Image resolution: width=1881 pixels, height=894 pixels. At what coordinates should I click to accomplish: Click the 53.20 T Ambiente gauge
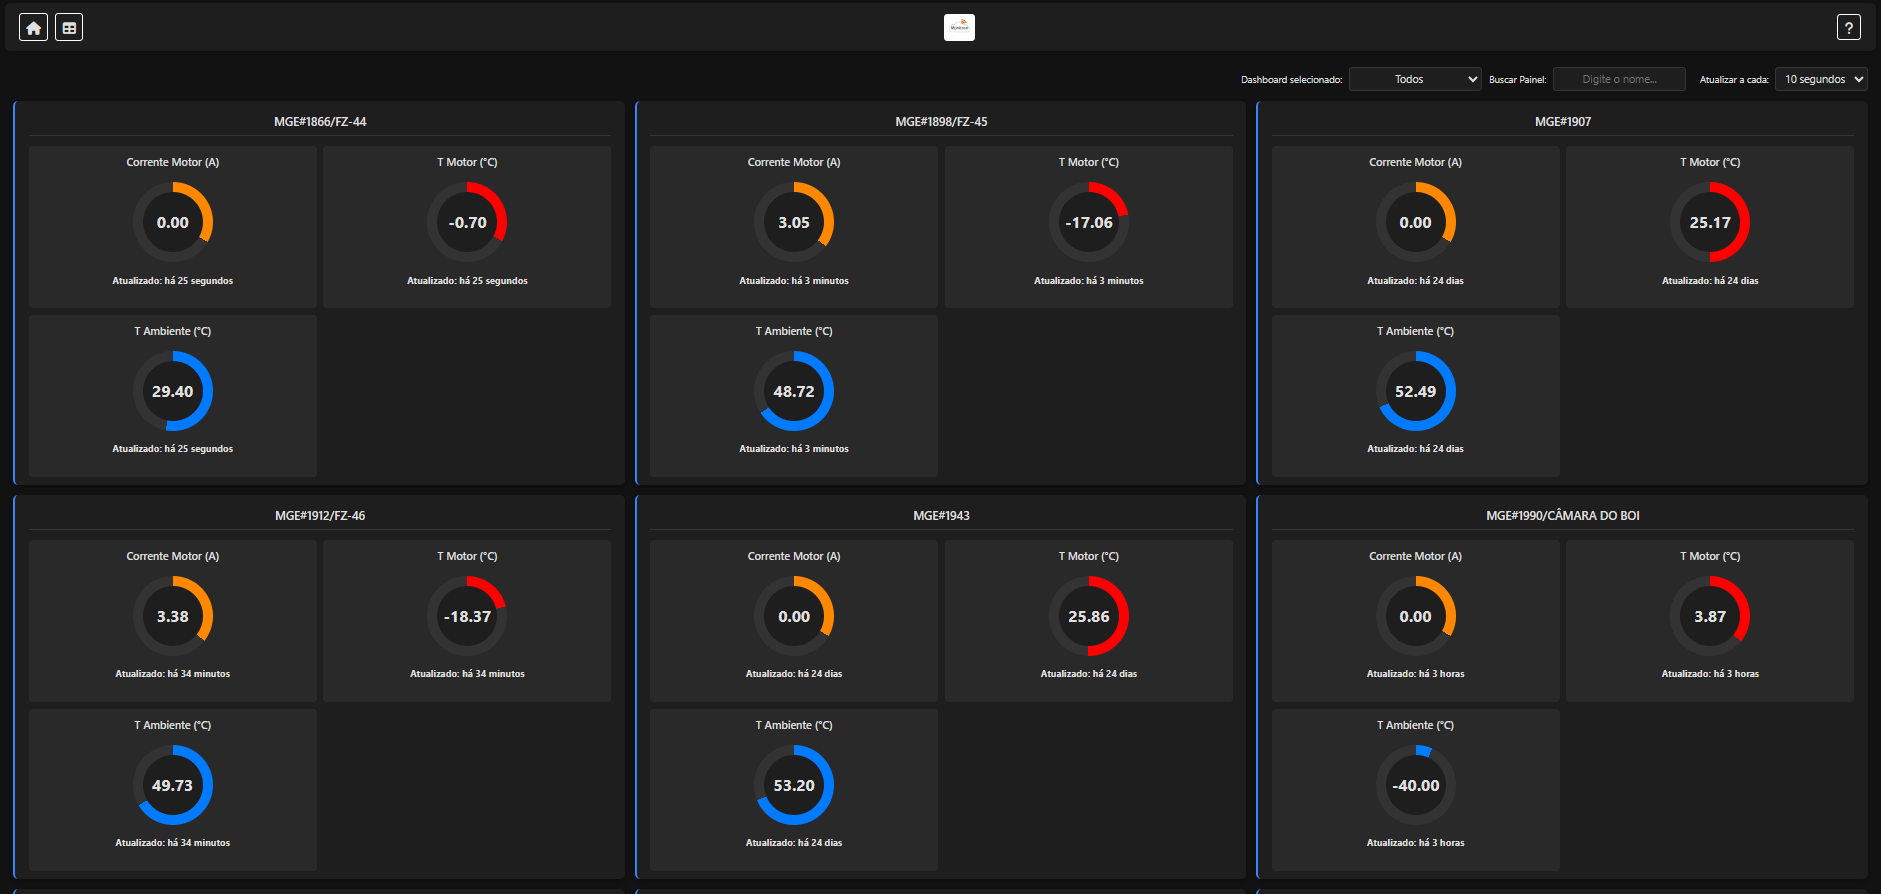794,785
